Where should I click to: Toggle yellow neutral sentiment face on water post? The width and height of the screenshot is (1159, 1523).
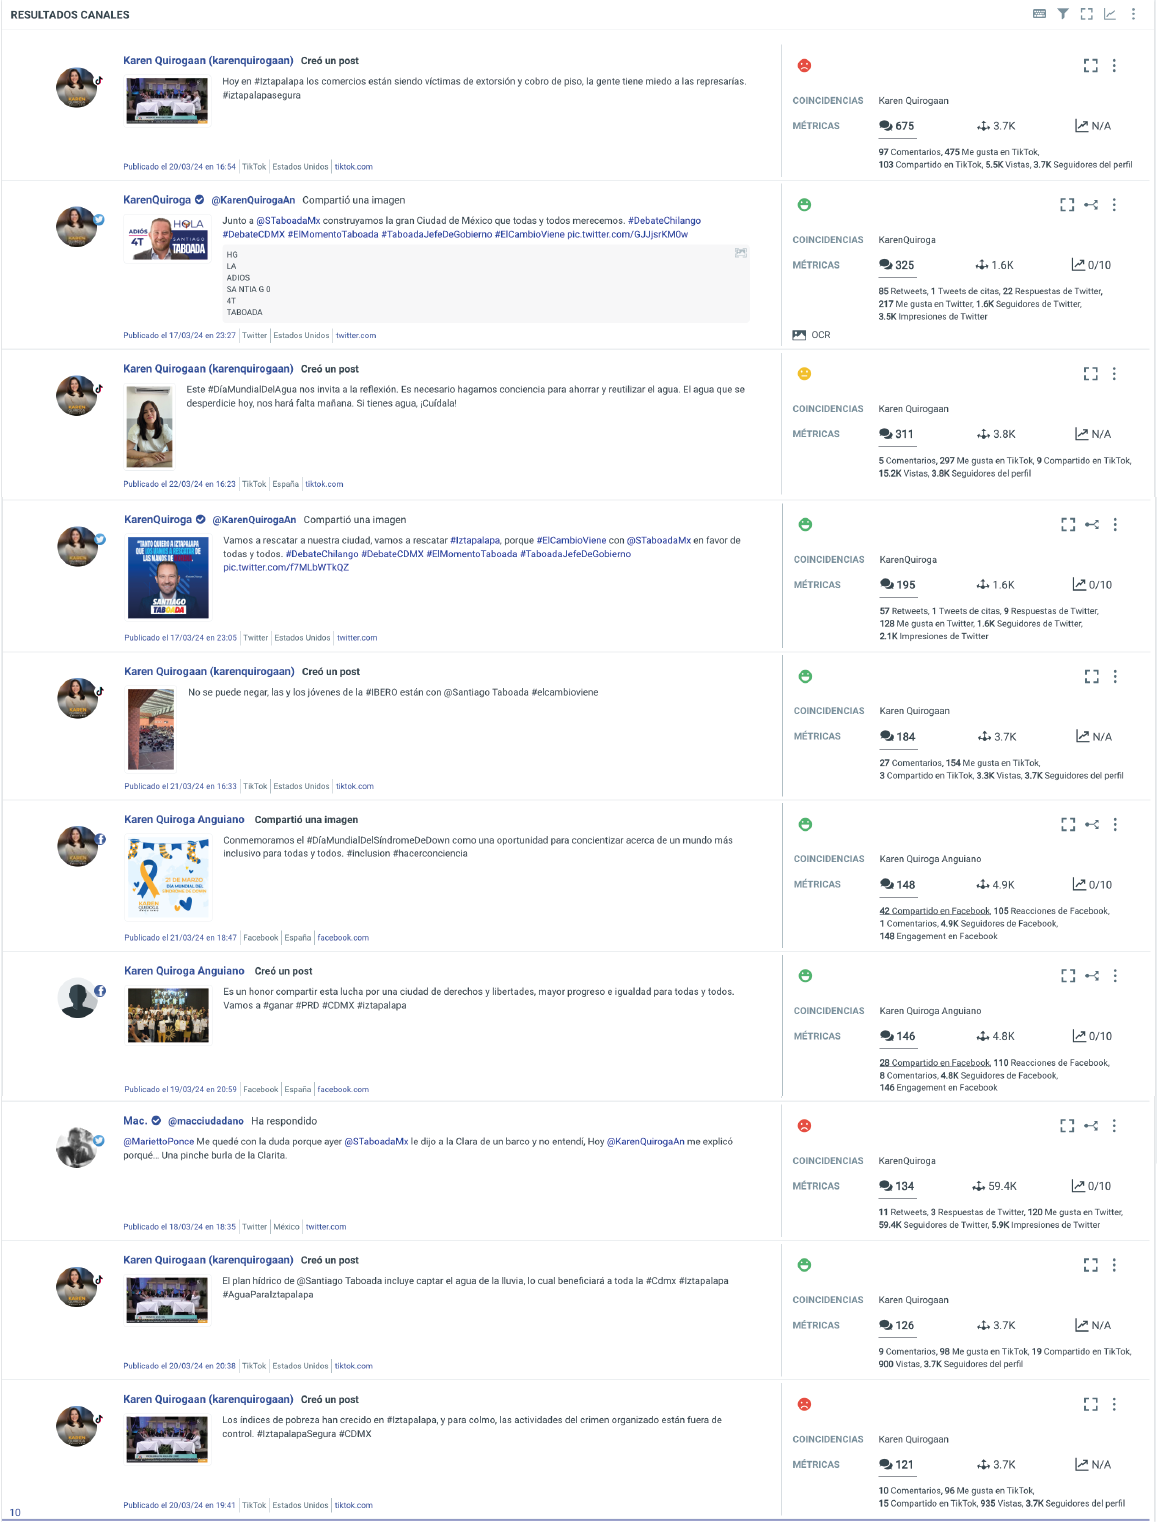coord(804,374)
